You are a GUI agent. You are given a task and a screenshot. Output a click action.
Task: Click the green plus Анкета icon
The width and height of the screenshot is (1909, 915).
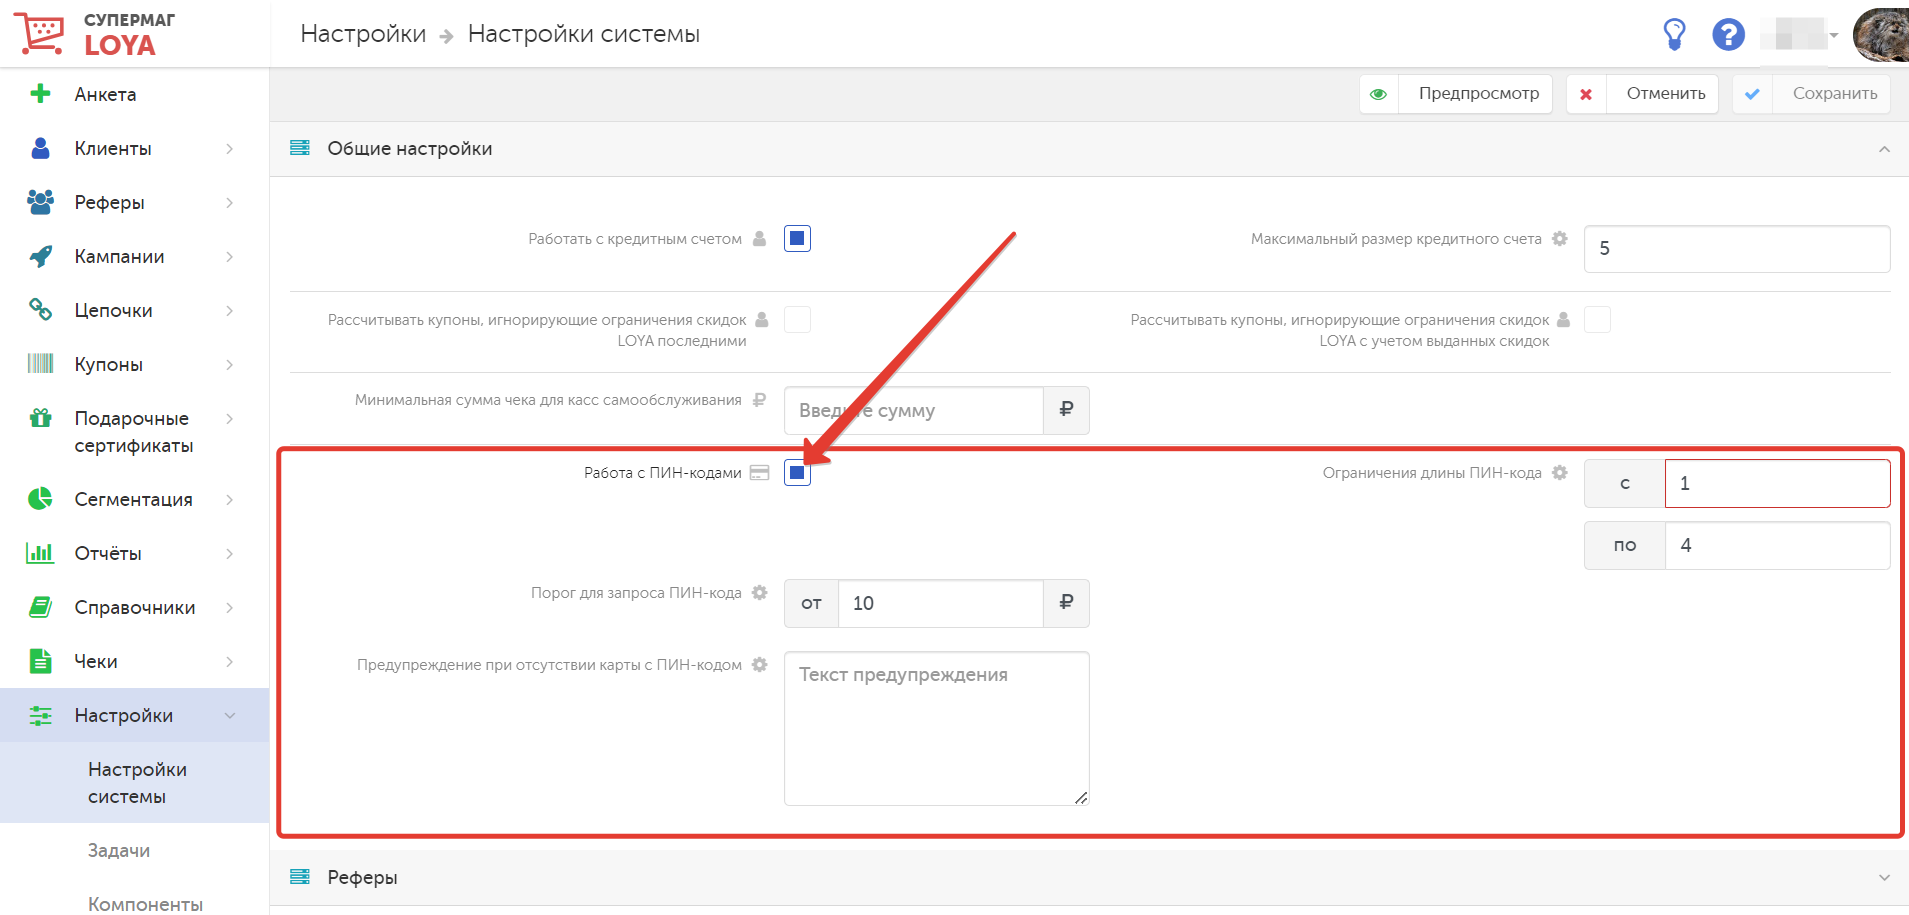[40, 94]
